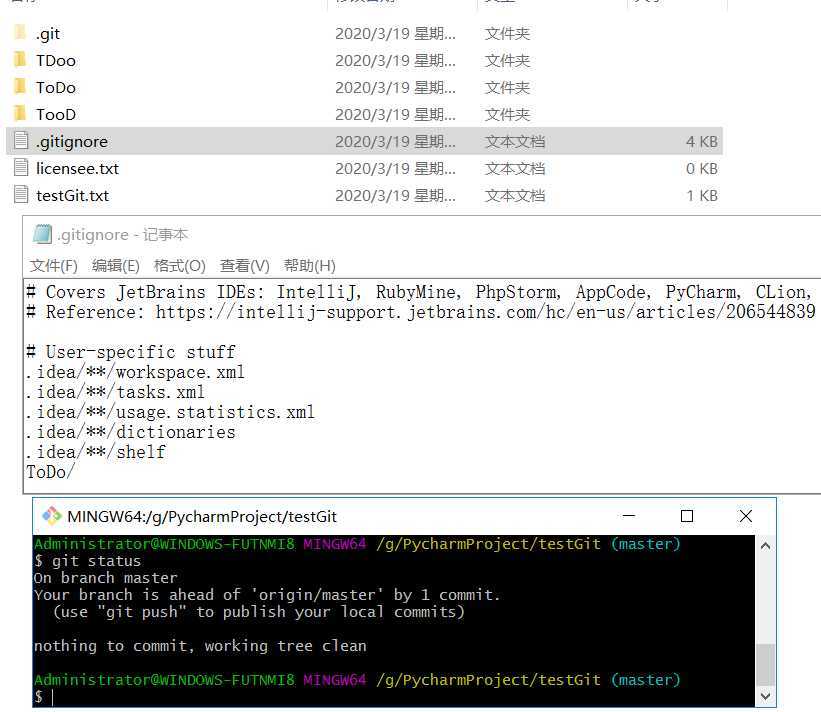Select the .git folder name

(x=48, y=34)
